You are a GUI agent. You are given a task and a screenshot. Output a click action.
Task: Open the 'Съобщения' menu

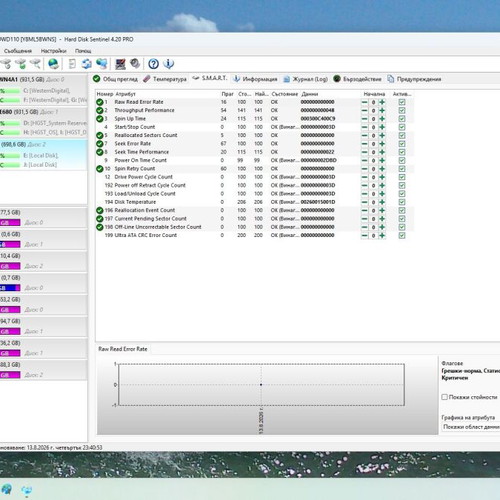tap(18, 51)
